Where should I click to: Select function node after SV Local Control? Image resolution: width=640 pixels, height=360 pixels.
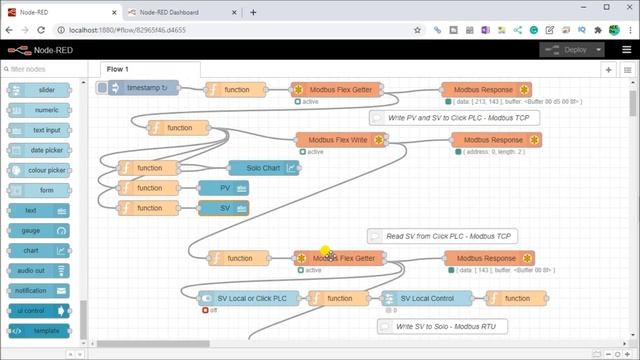click(516, 298)
